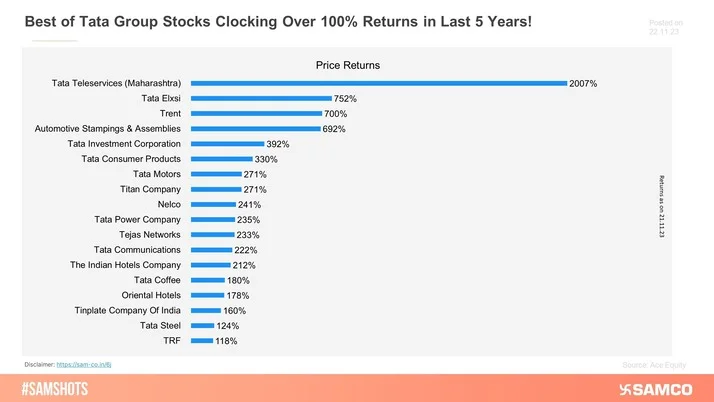Viewport: 714px width, 402px height.
Task: Click the Automotive Stampings & Assemblies label
Action: coord(108,129)
